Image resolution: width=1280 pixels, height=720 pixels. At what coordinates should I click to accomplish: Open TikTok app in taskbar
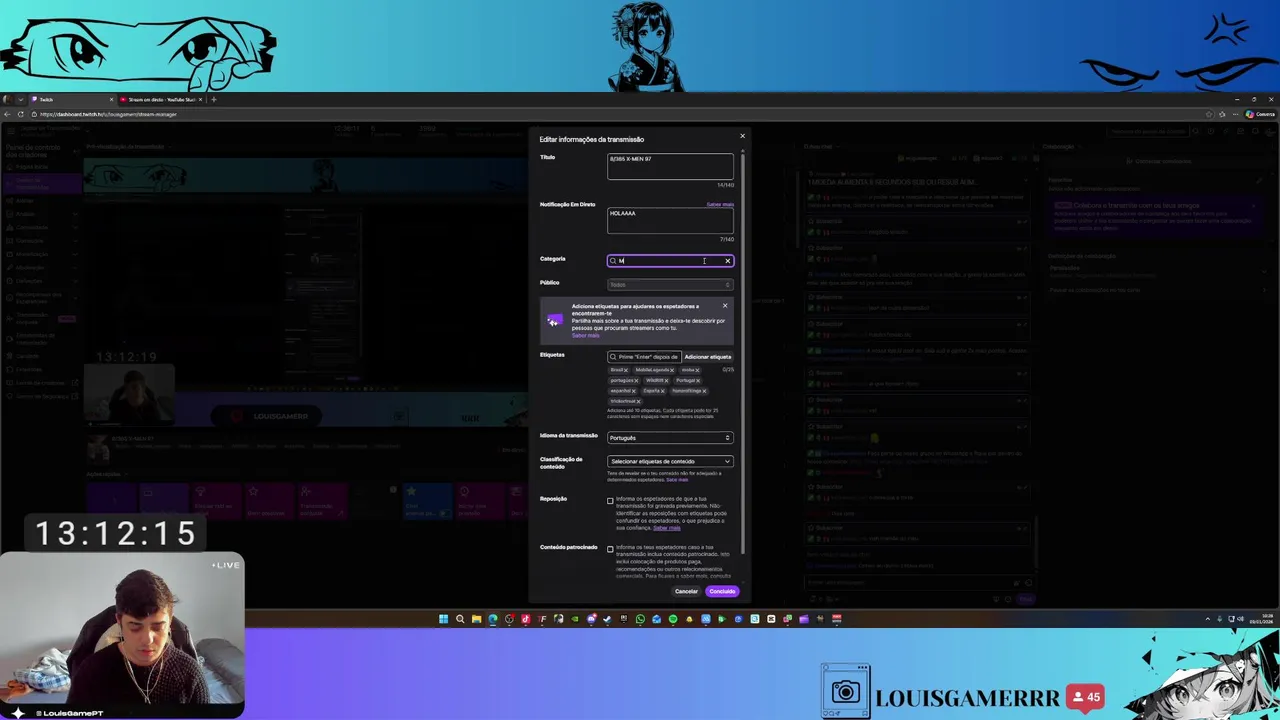point(525,619)
